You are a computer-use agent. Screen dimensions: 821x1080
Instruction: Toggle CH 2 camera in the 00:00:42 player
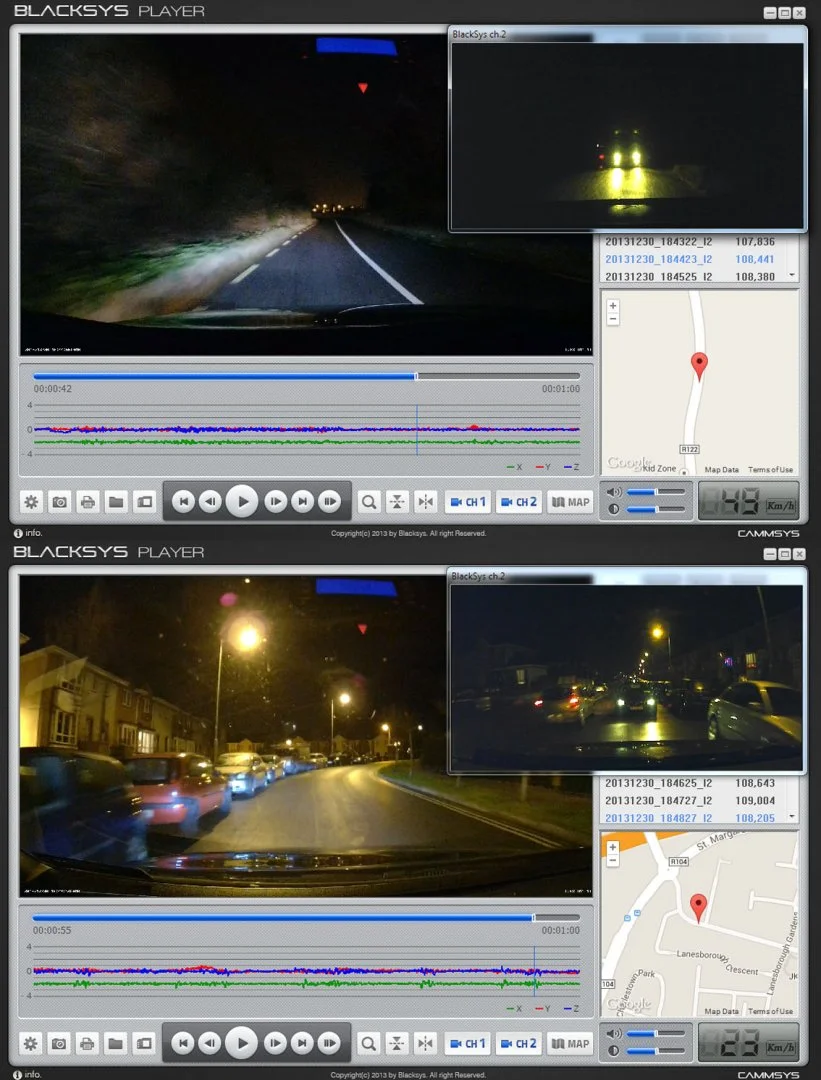pyautogui.click(x=519, y=502)
